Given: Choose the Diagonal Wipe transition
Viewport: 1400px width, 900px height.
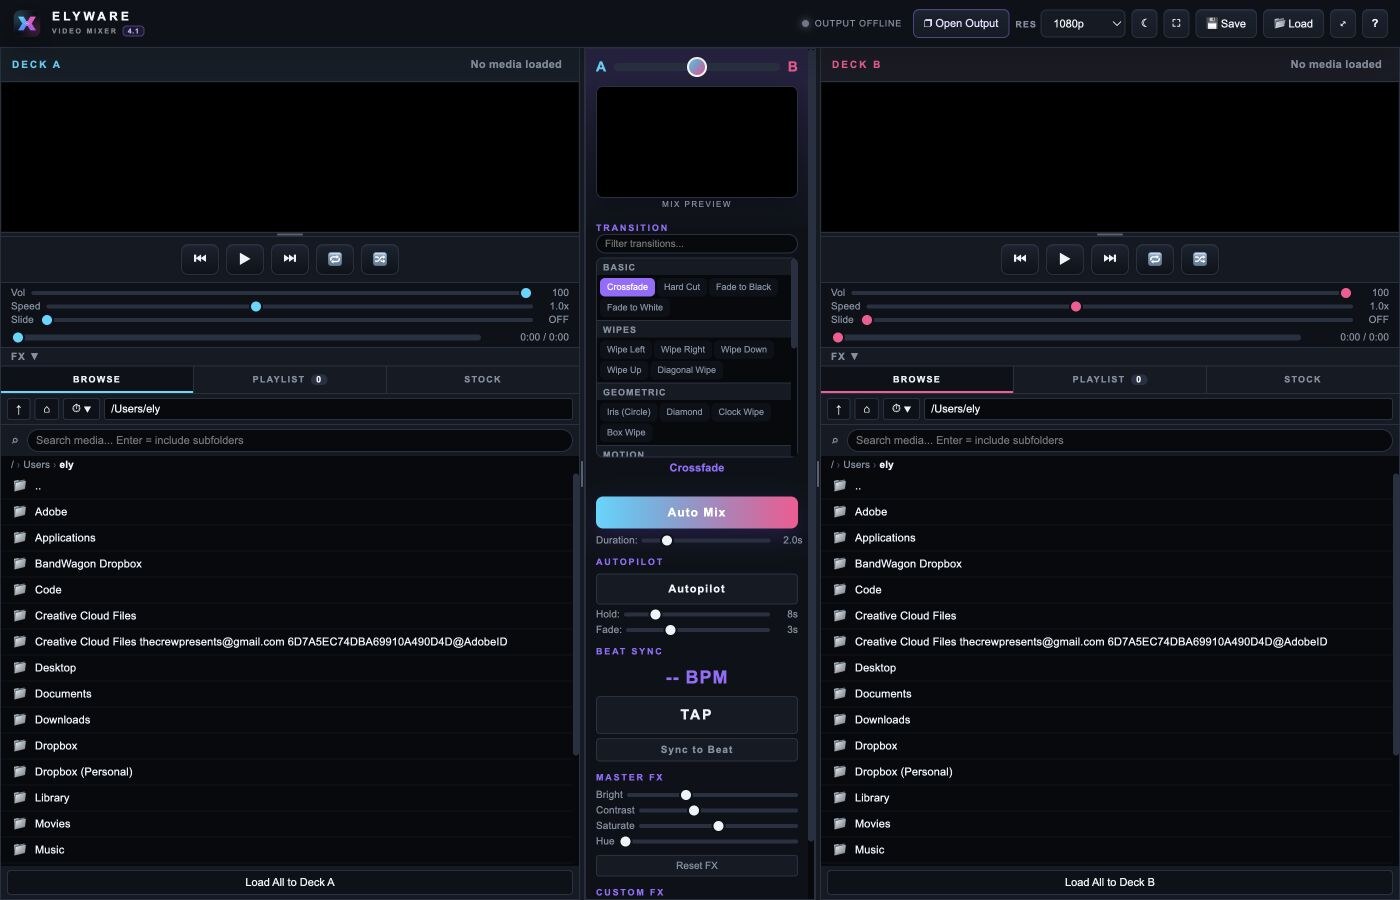Looking at the screenshot, I should [686, 370].
